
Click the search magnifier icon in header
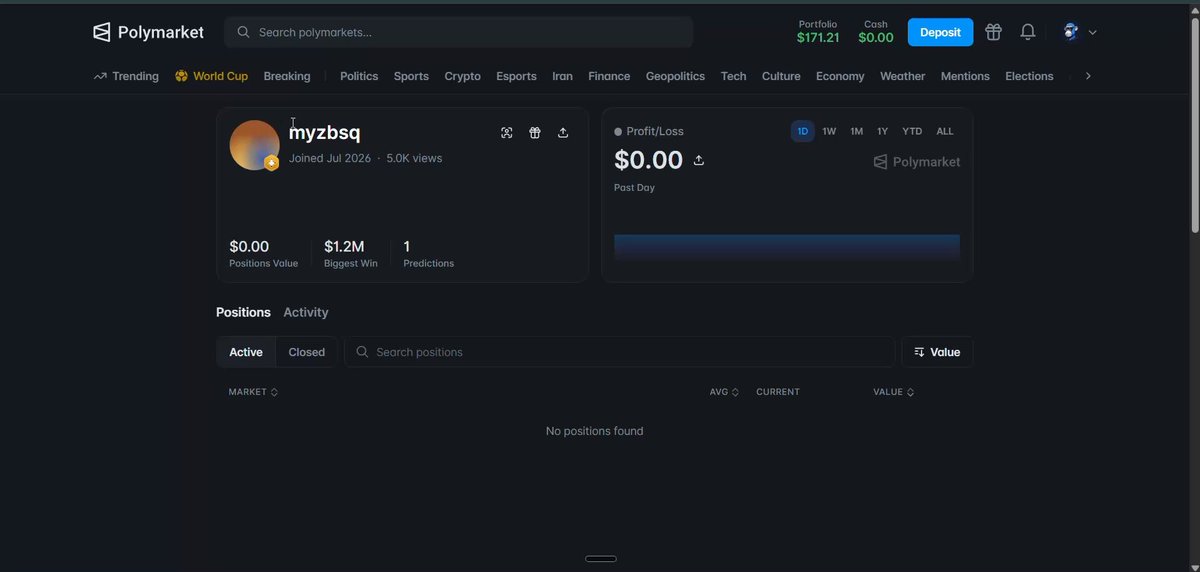[243, 32]
